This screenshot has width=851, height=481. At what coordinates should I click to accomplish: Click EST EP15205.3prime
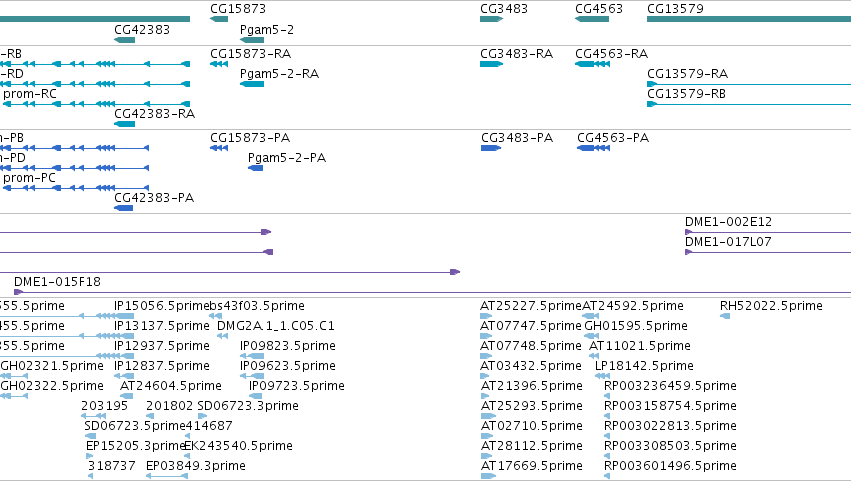pos(136,447)
